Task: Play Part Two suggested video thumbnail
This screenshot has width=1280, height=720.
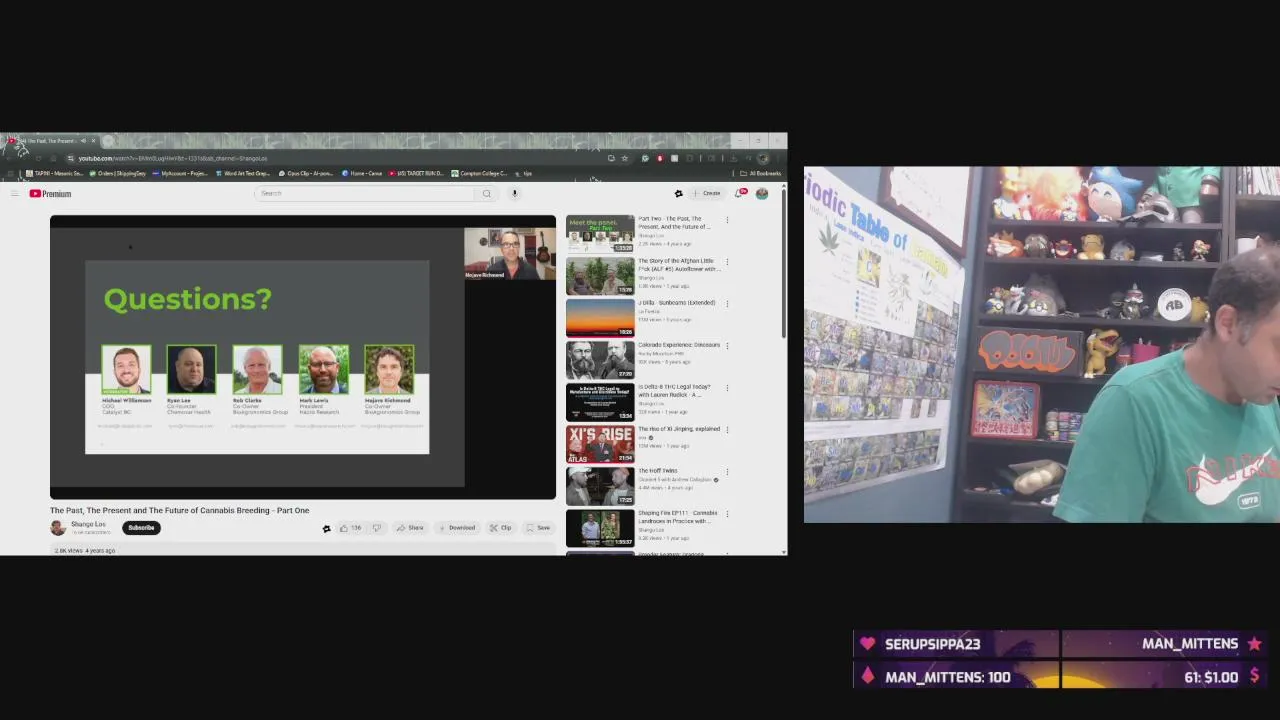Action: 600,234
